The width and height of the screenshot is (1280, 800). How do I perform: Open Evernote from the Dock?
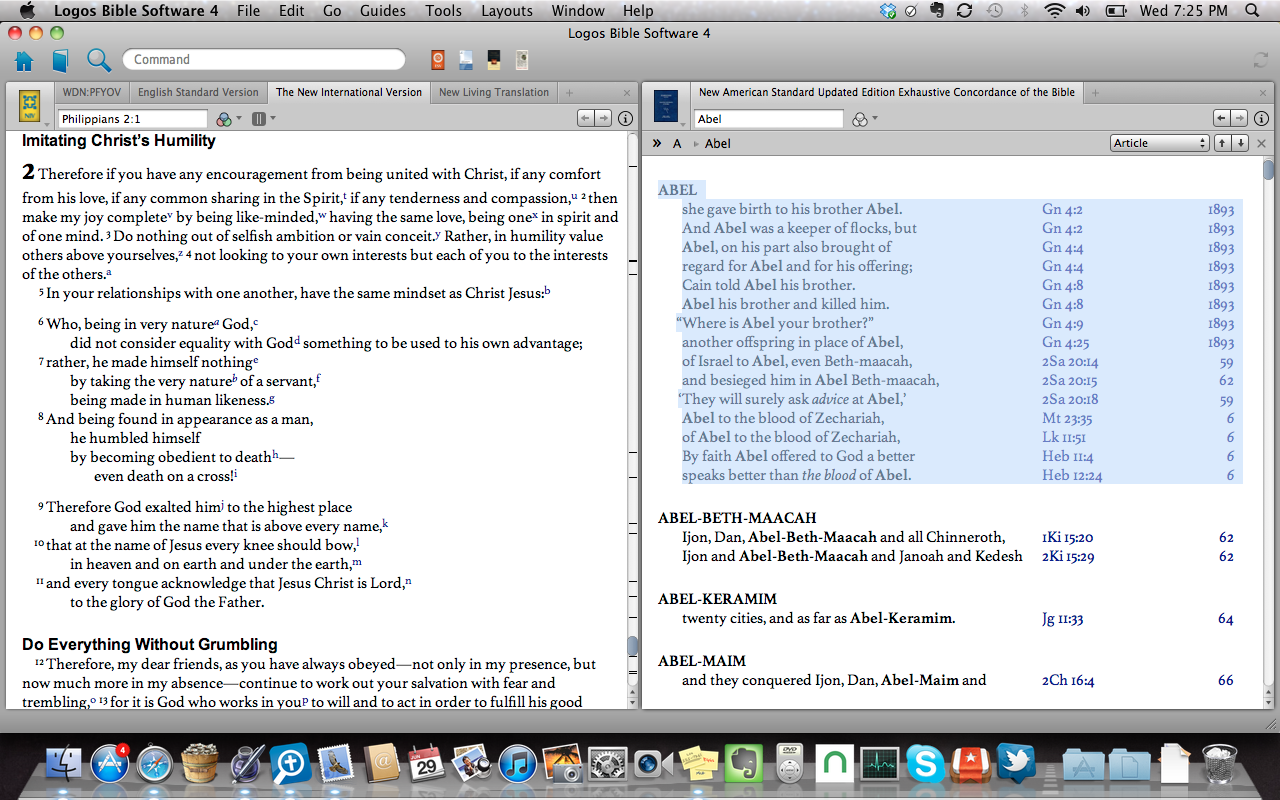(742, 765)
